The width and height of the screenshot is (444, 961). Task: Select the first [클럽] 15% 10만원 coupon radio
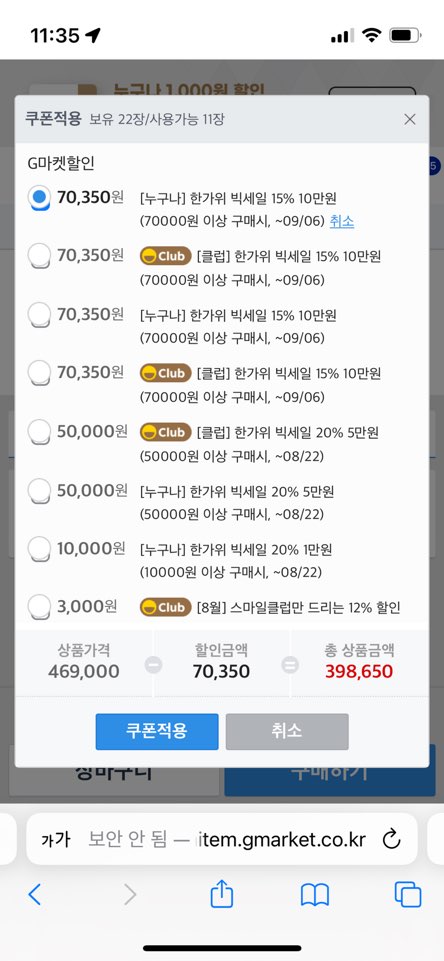click(x=39, y=256)
